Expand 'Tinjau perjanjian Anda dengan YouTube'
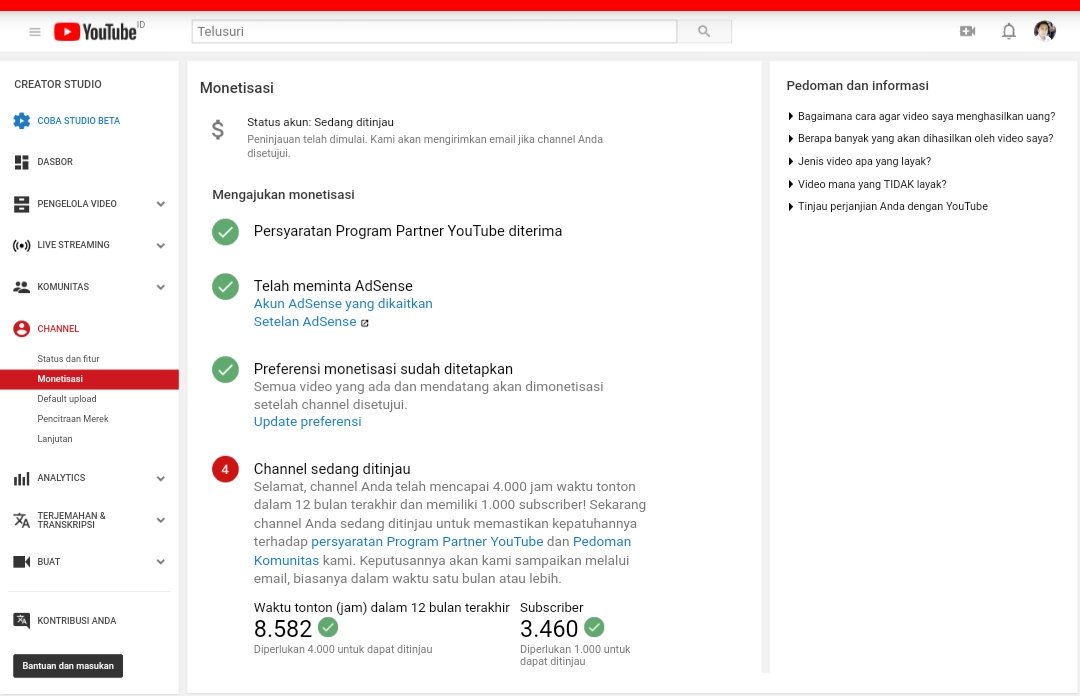 pos(888,206)
